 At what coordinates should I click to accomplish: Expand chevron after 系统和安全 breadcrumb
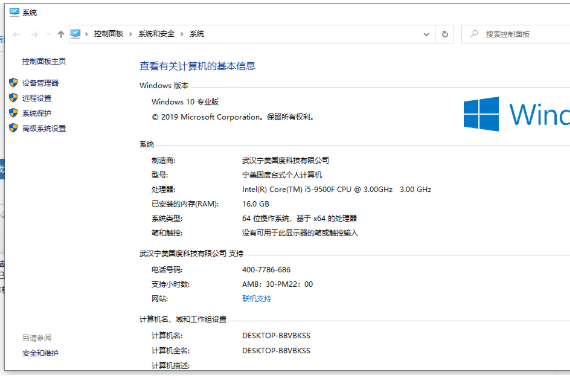pyautogui.click(x=182, y=34)
